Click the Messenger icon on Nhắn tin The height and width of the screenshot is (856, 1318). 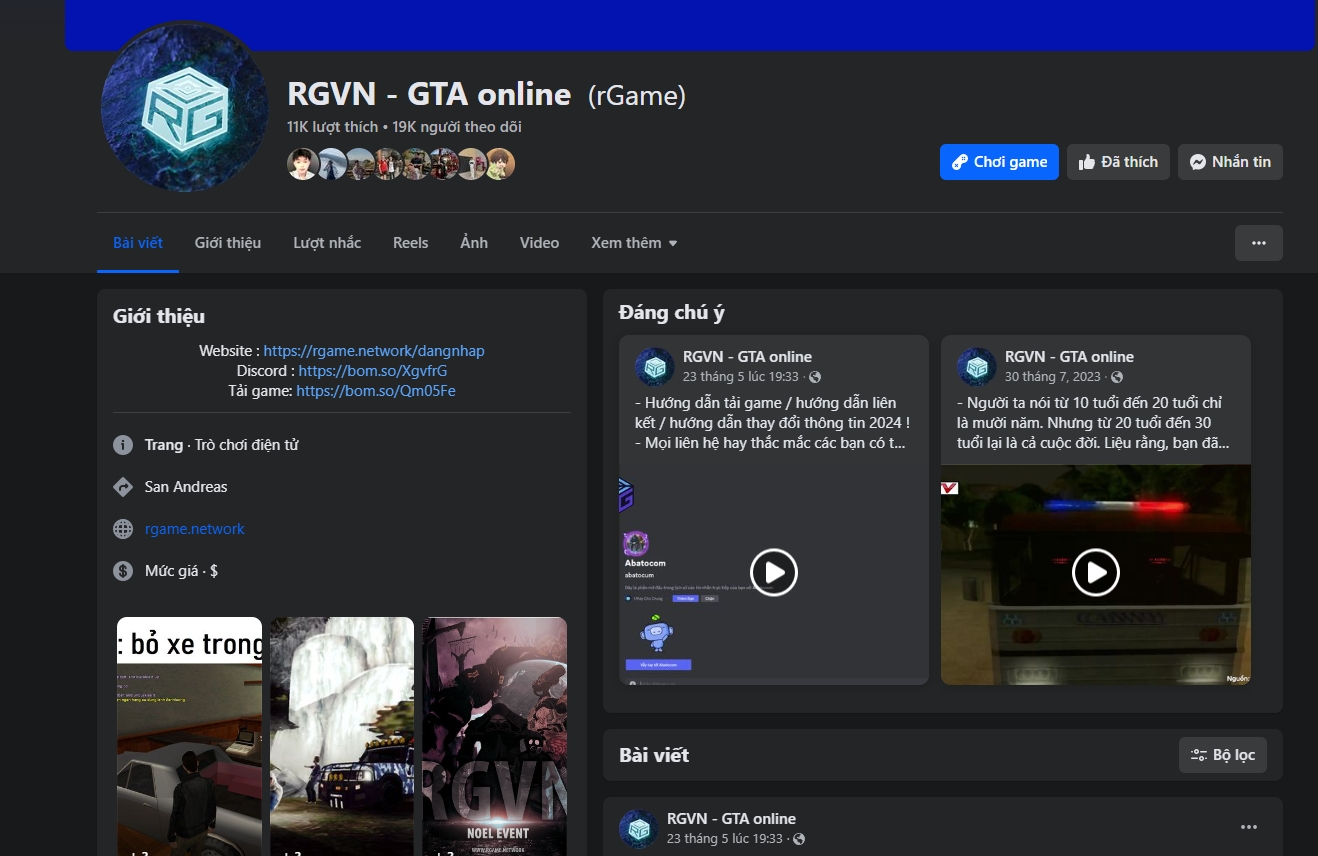[1198, 162]
